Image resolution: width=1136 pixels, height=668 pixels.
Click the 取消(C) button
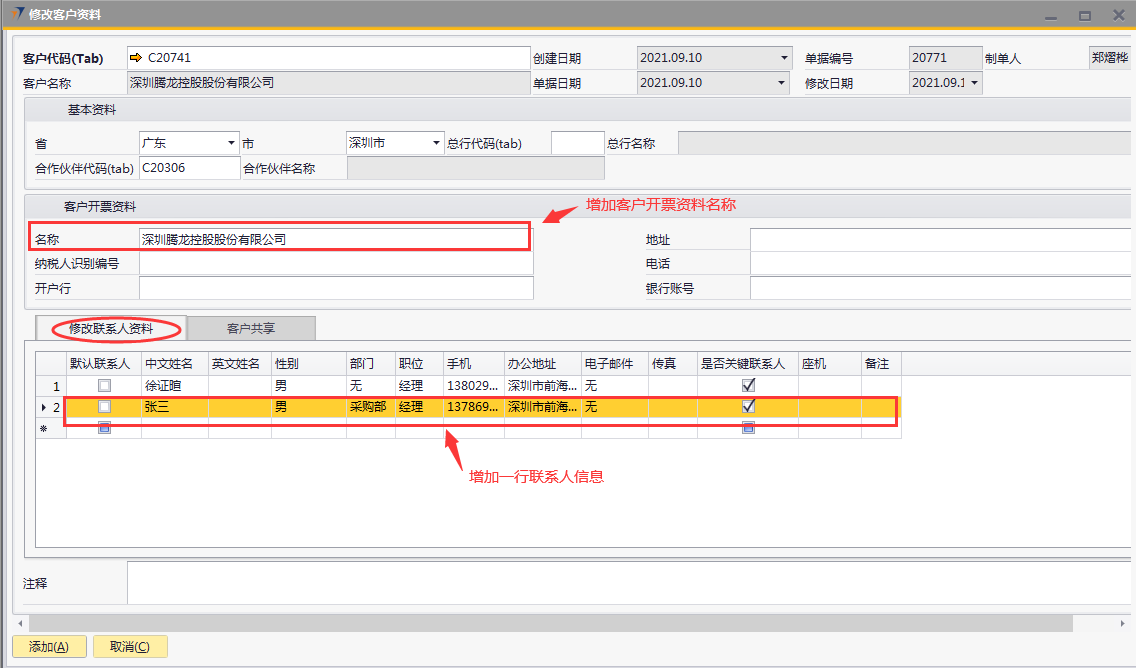[130, 647]
